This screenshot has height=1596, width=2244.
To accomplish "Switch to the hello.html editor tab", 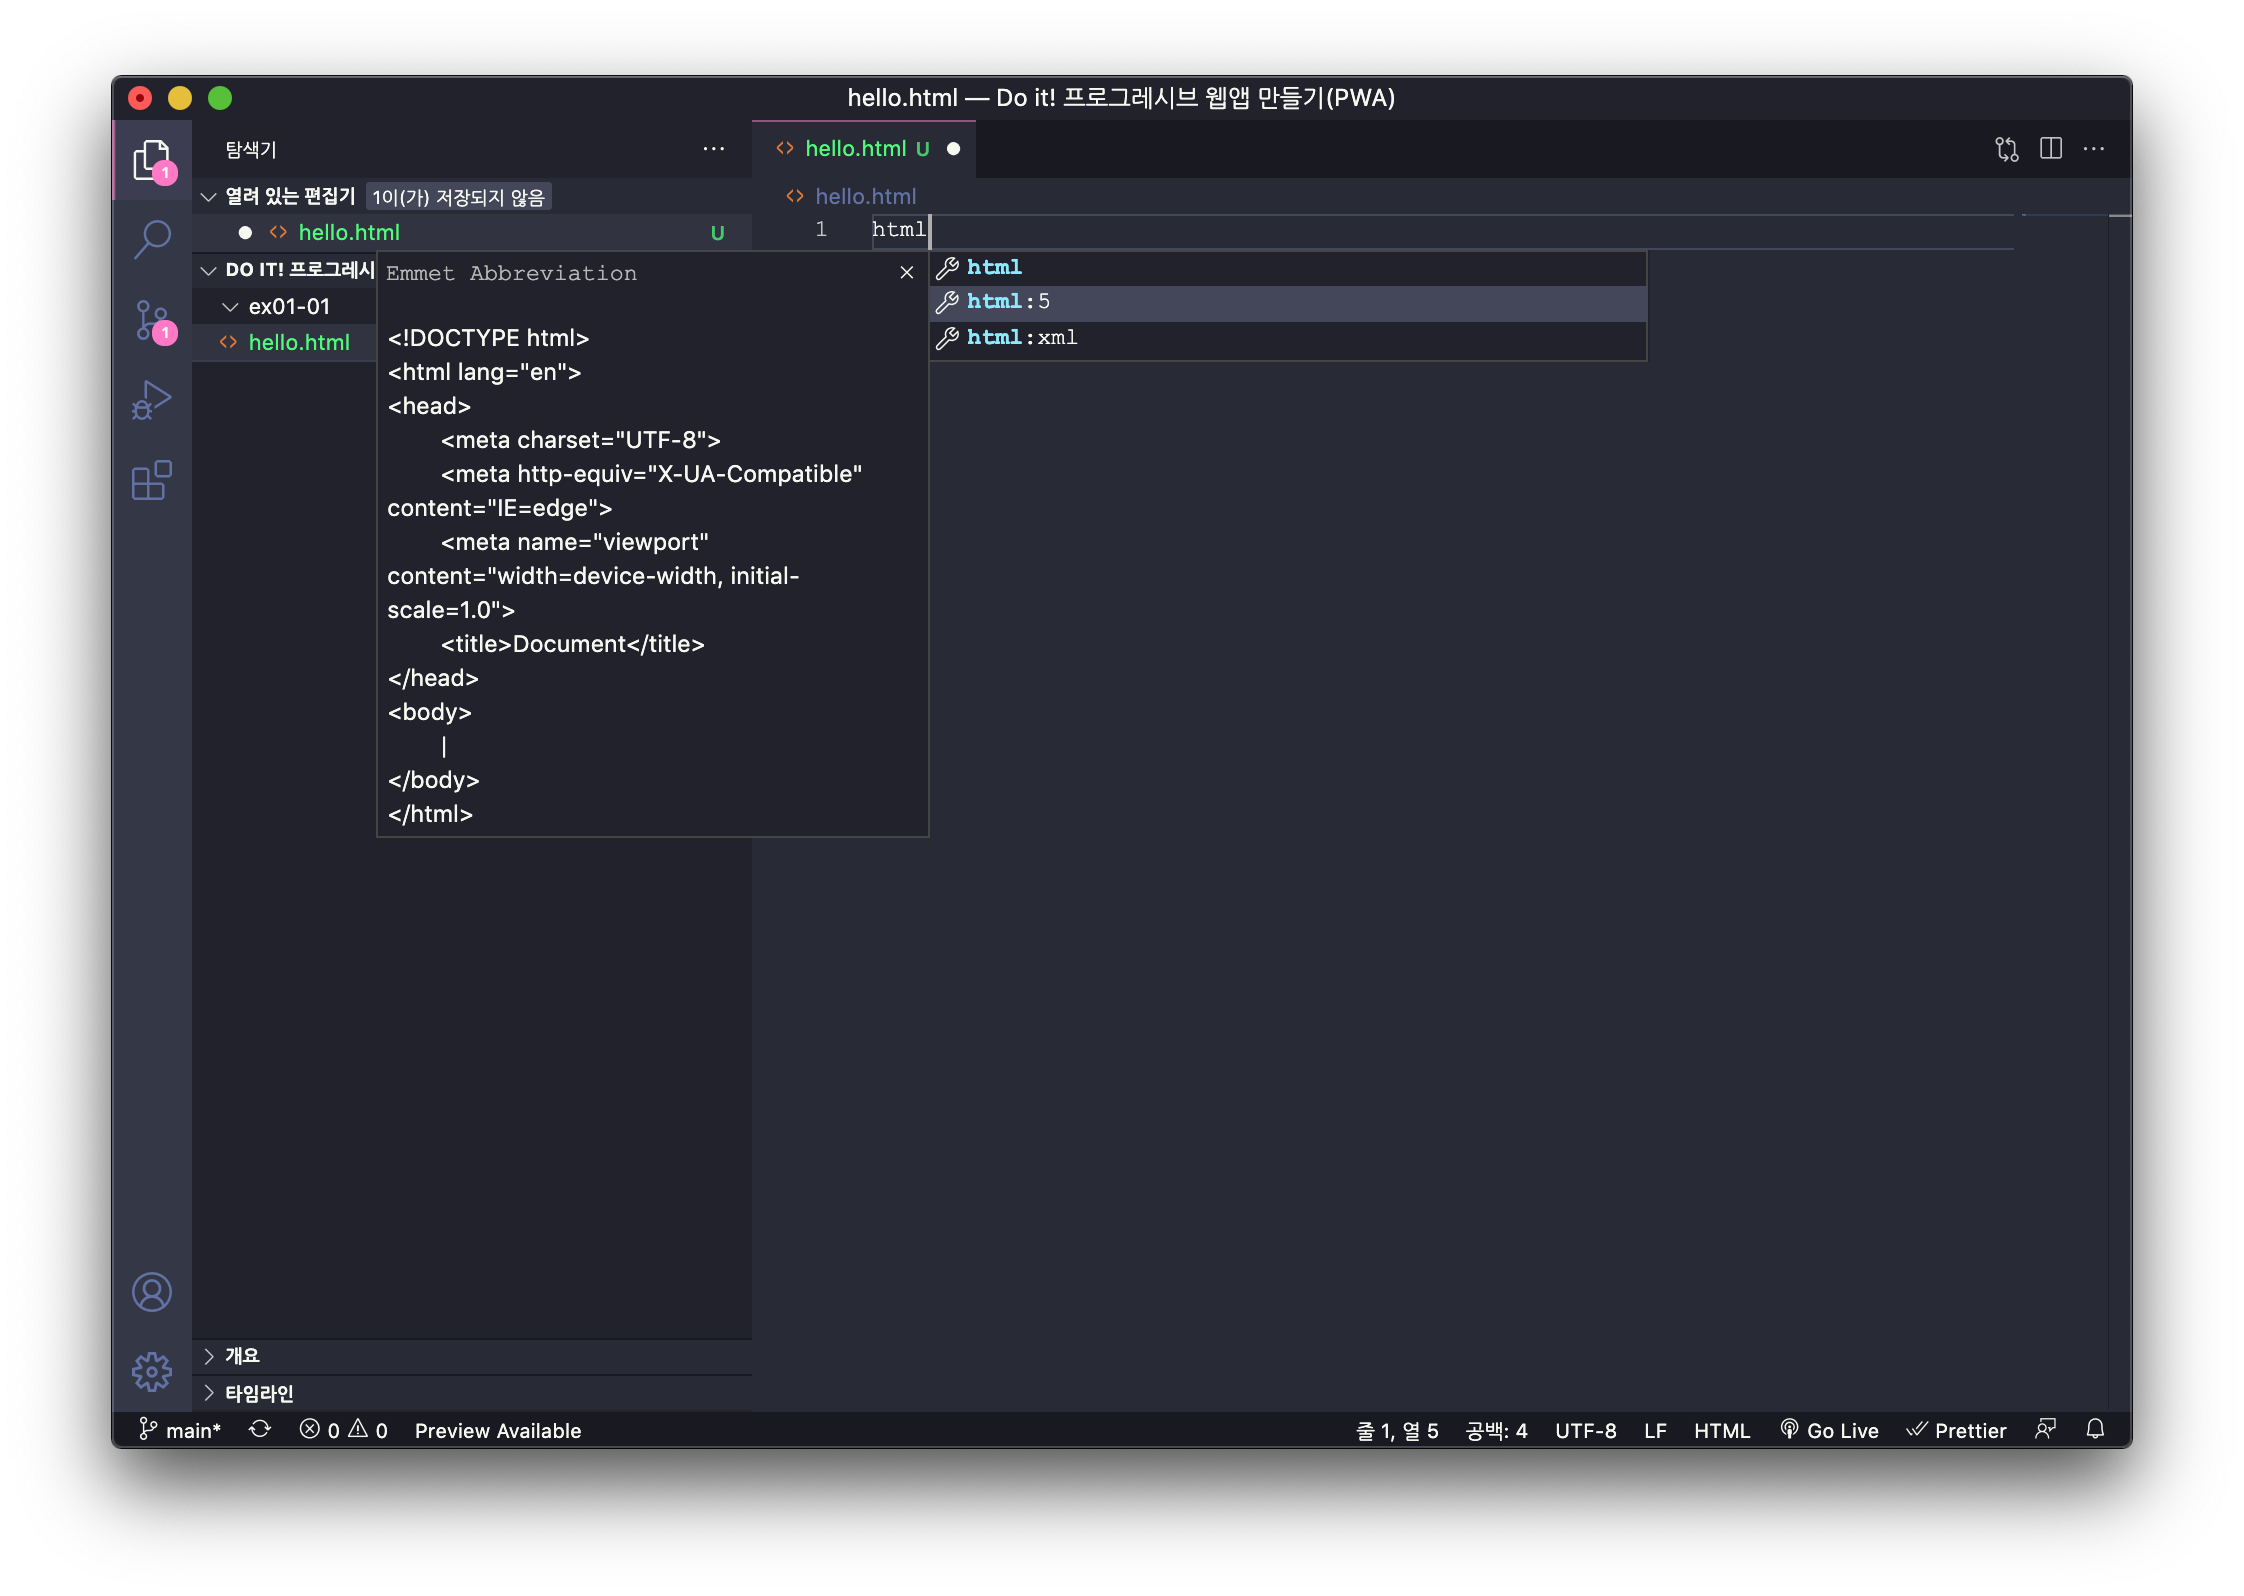I will pyautogui.click(x=855, y=148).
